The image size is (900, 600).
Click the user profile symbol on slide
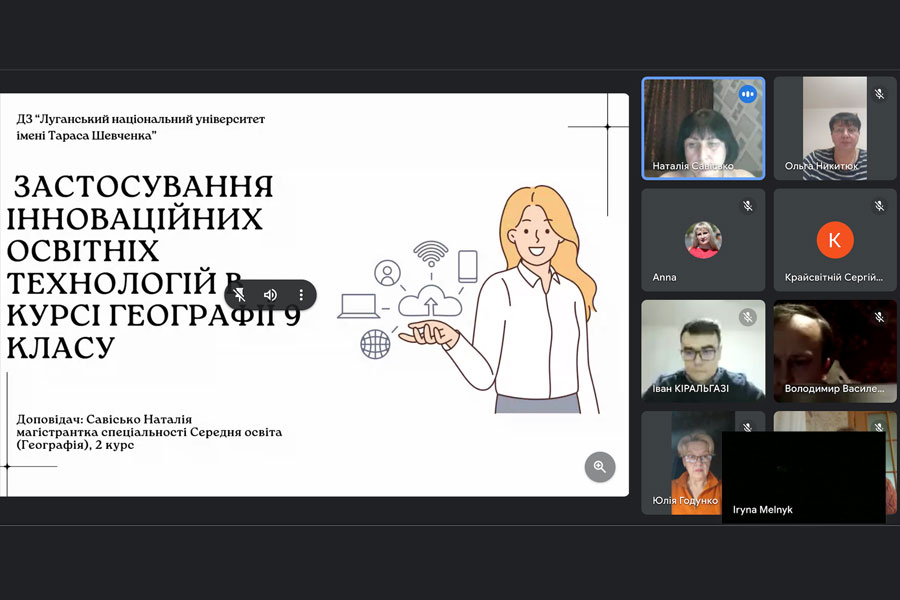tap(387, 273)
